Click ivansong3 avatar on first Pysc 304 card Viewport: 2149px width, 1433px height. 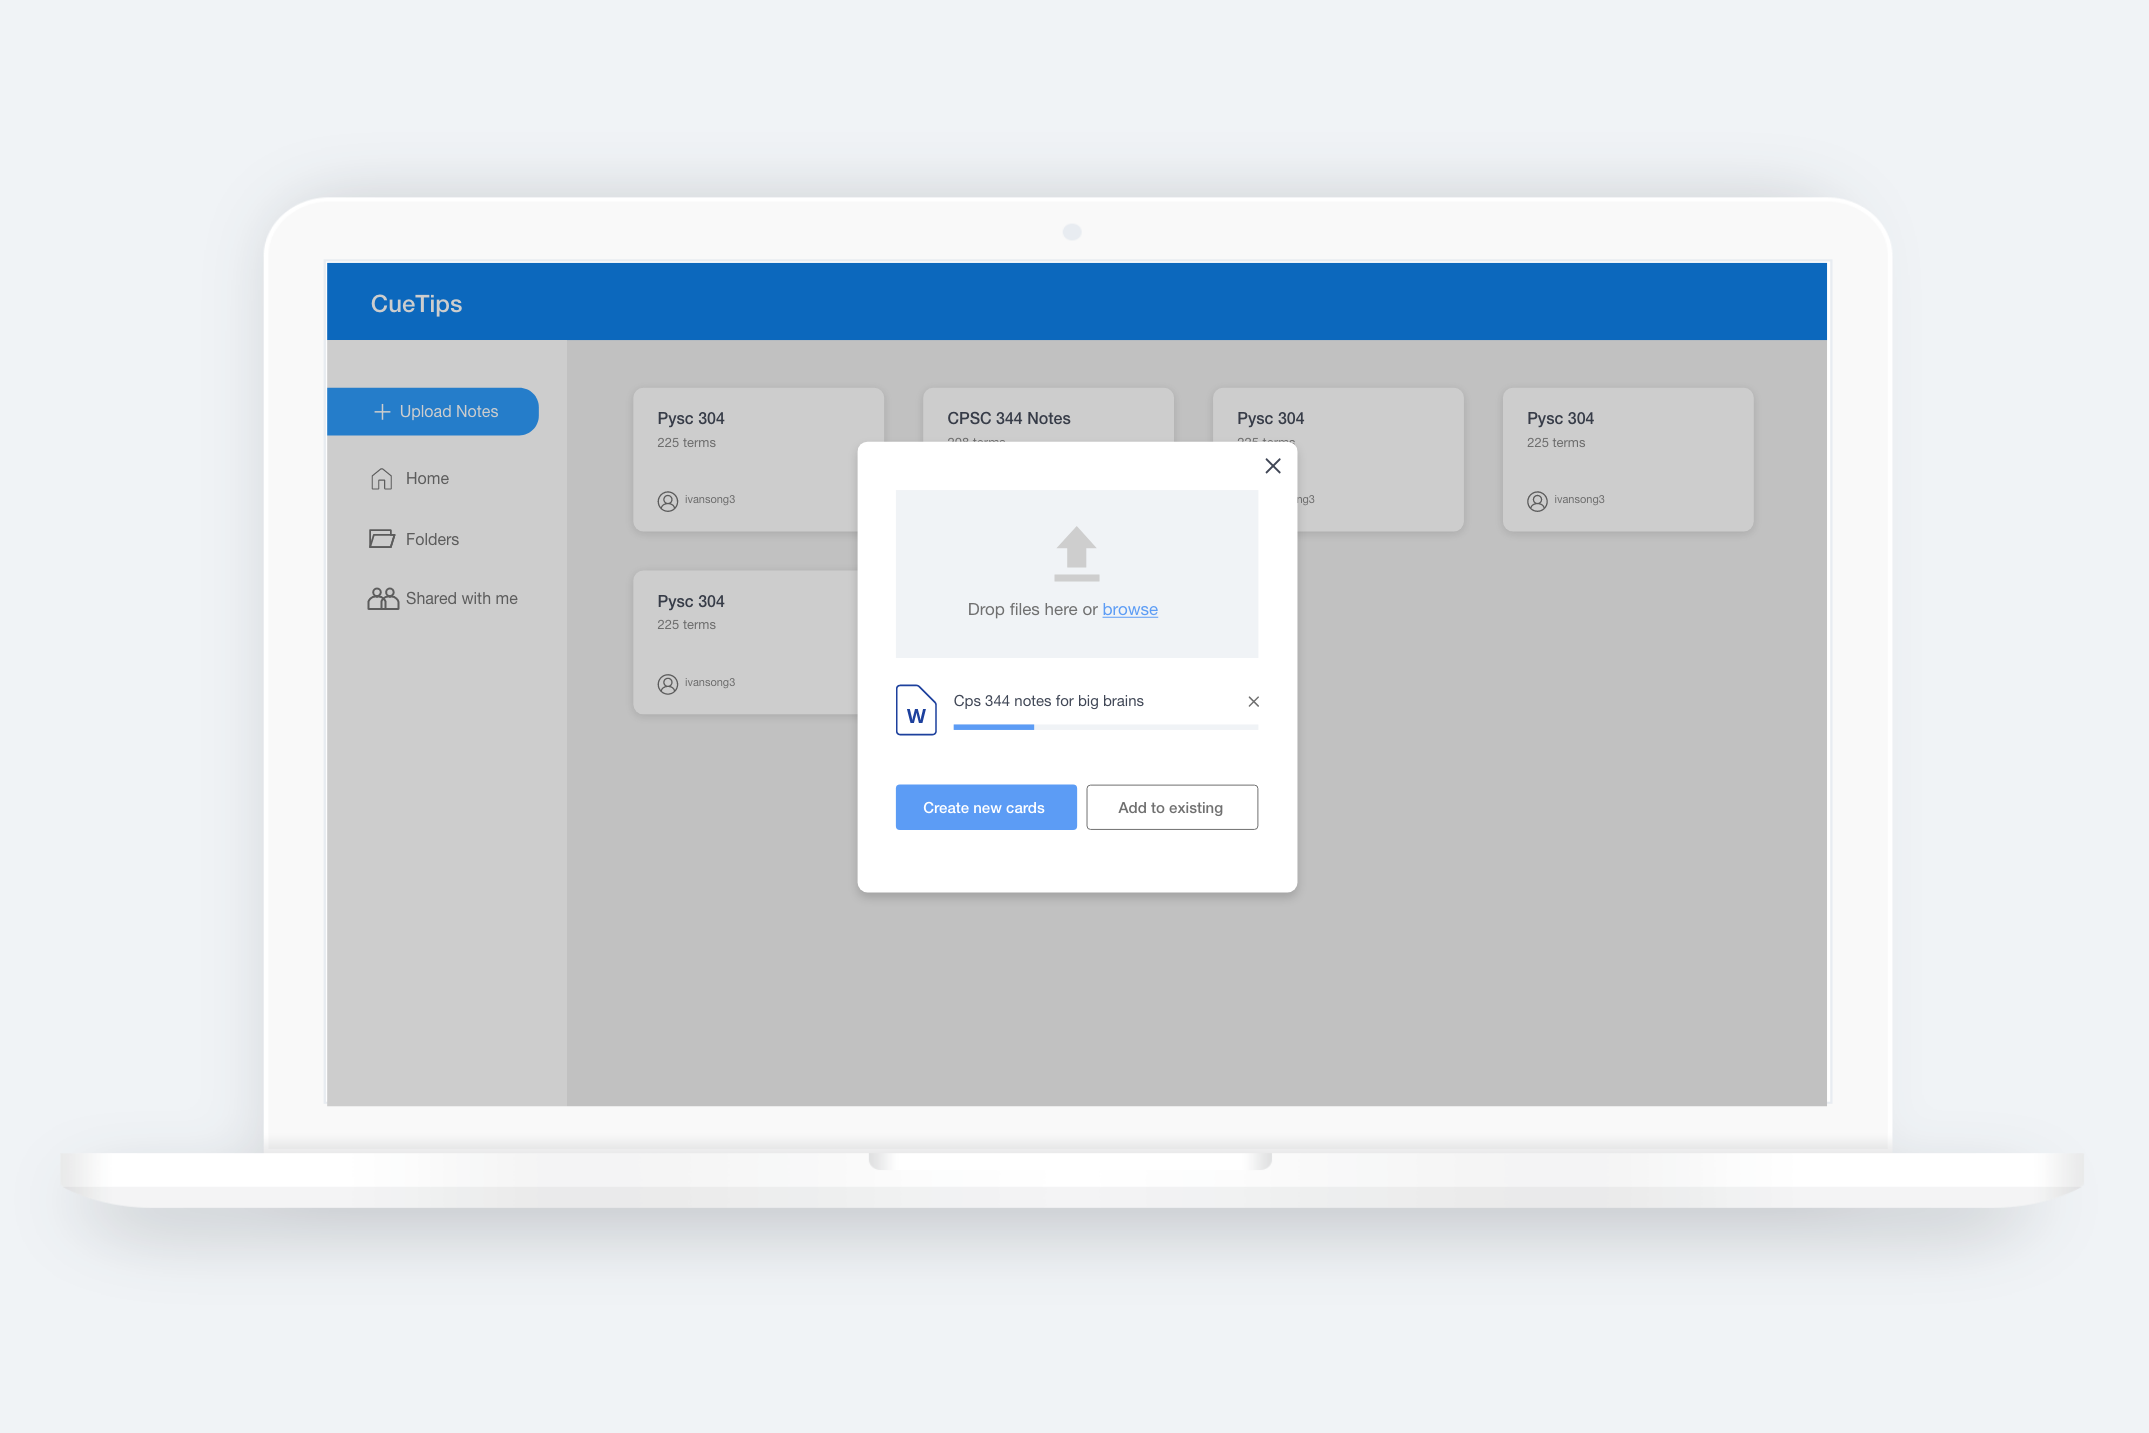pos(667,501)
